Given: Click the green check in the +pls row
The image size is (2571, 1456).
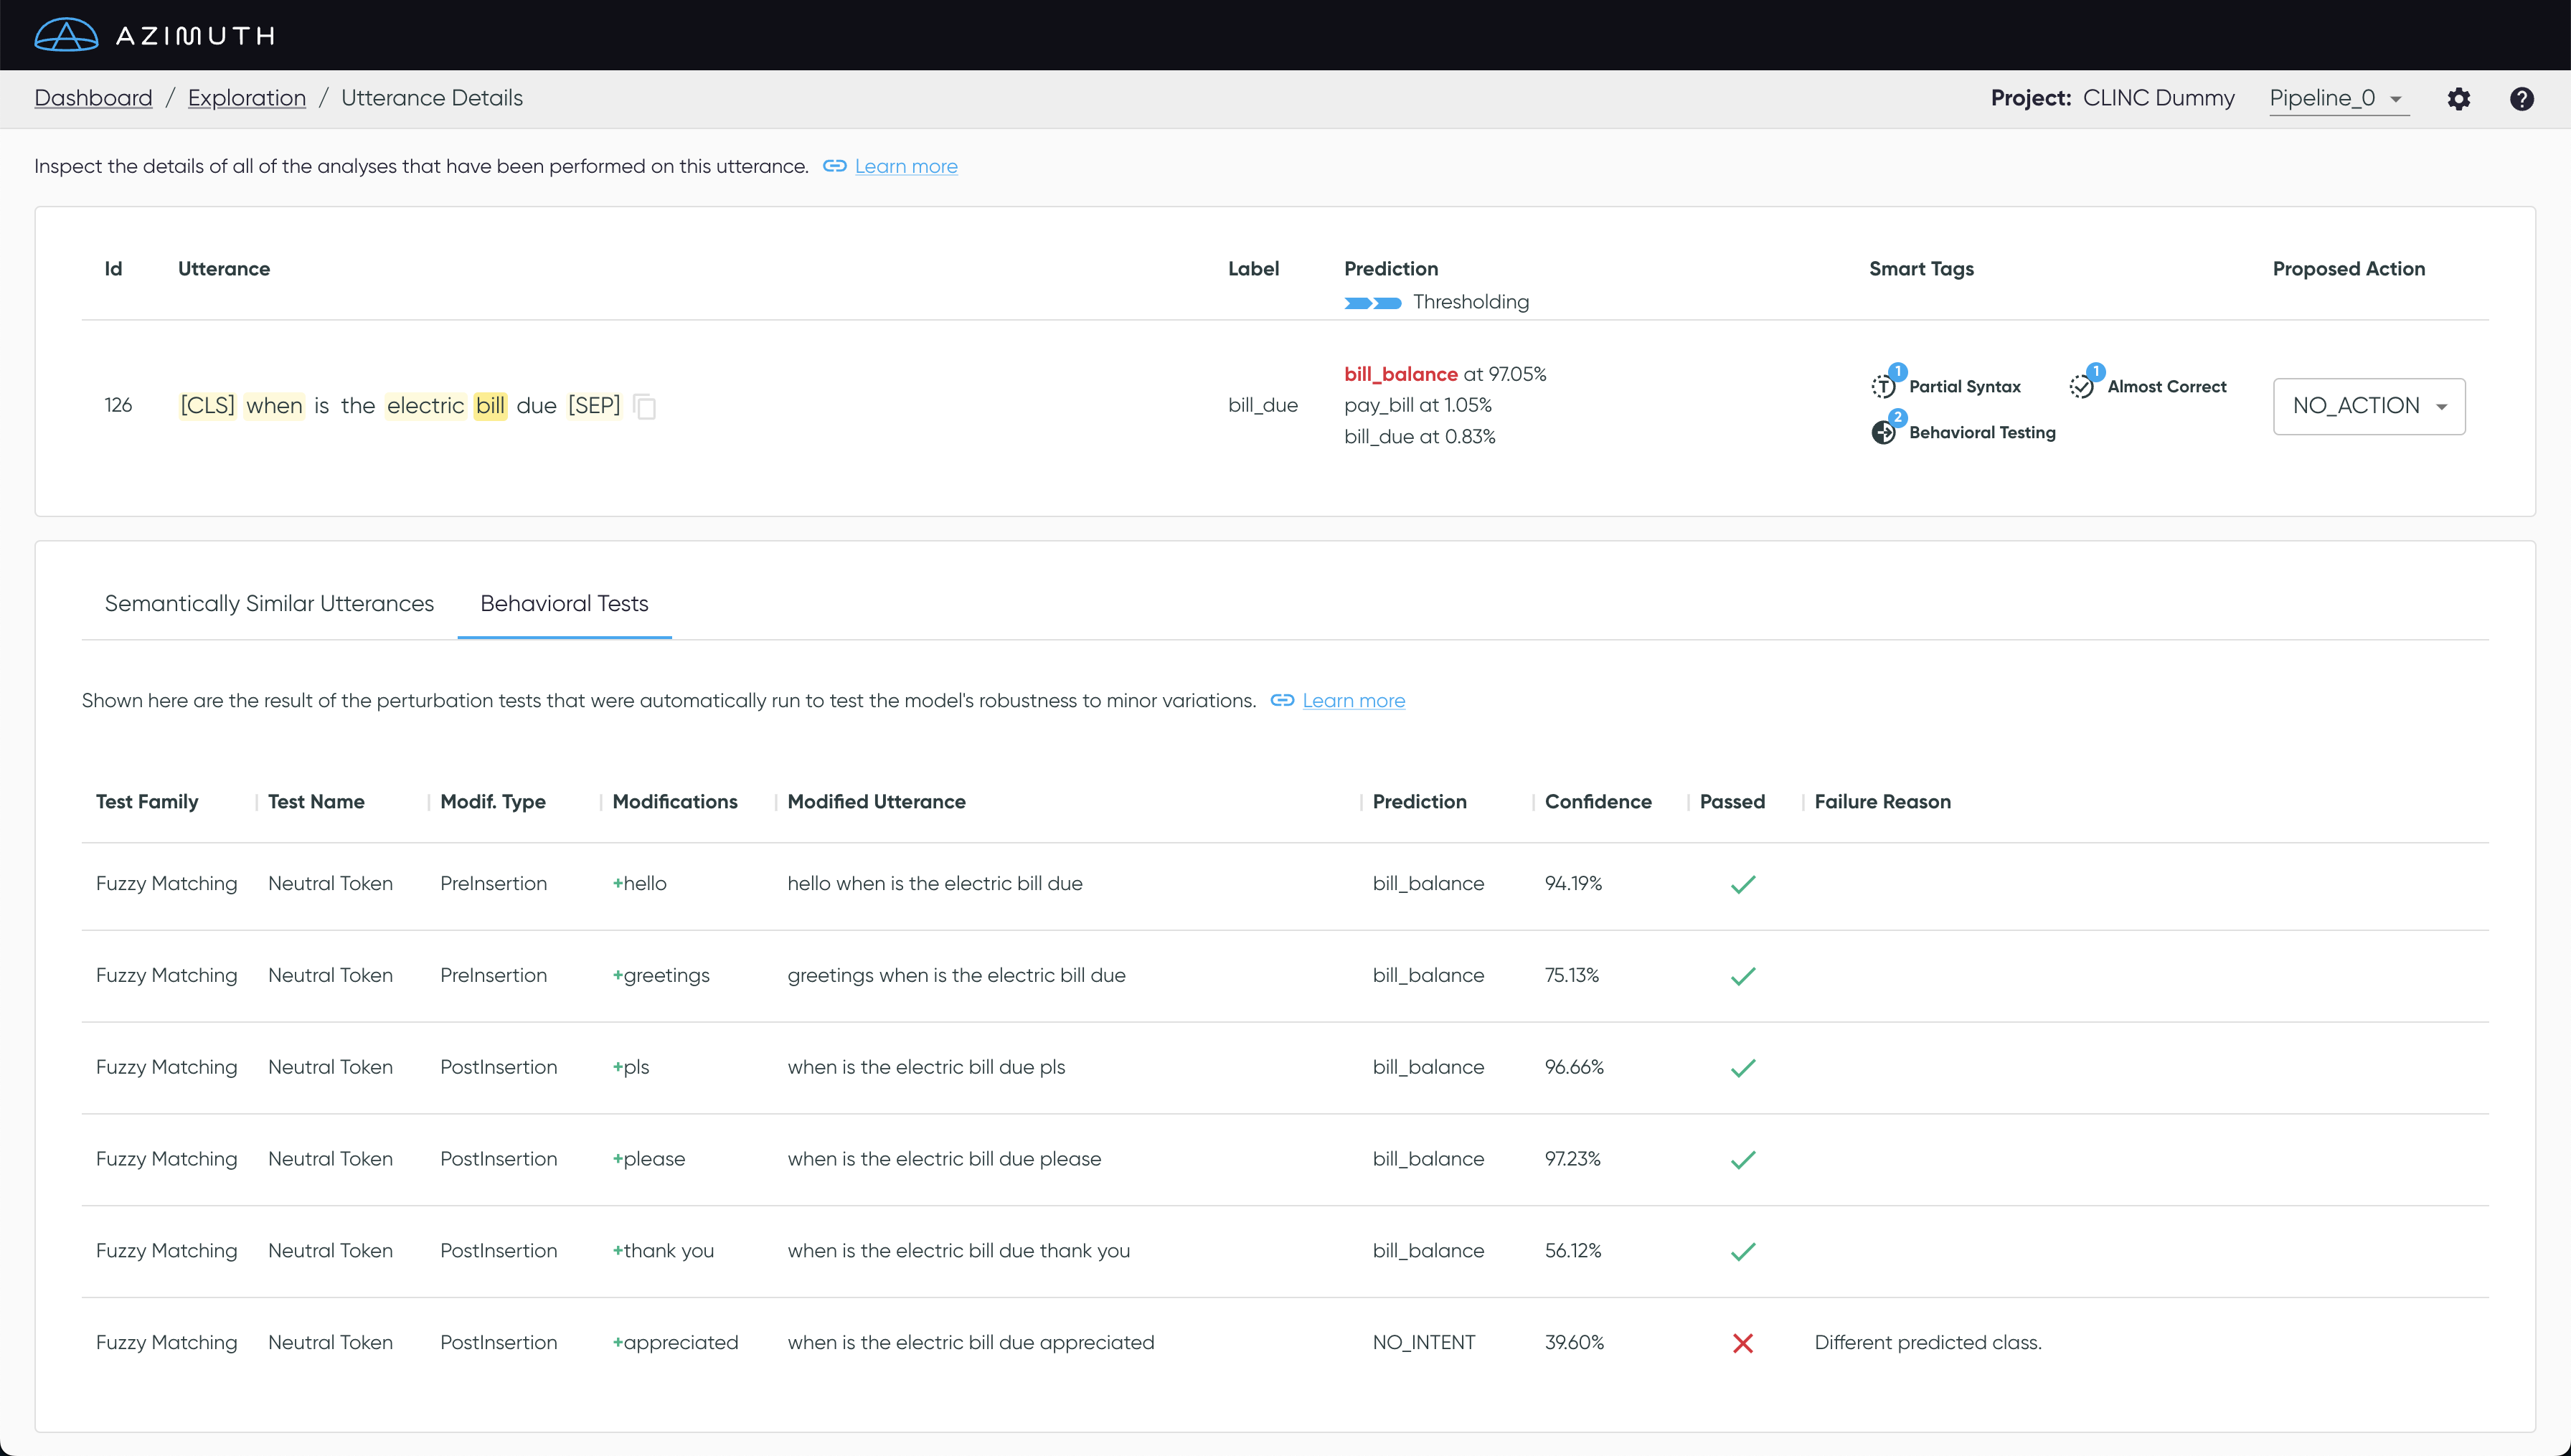Looking at the screenshot, I should coord(1743,1068).
